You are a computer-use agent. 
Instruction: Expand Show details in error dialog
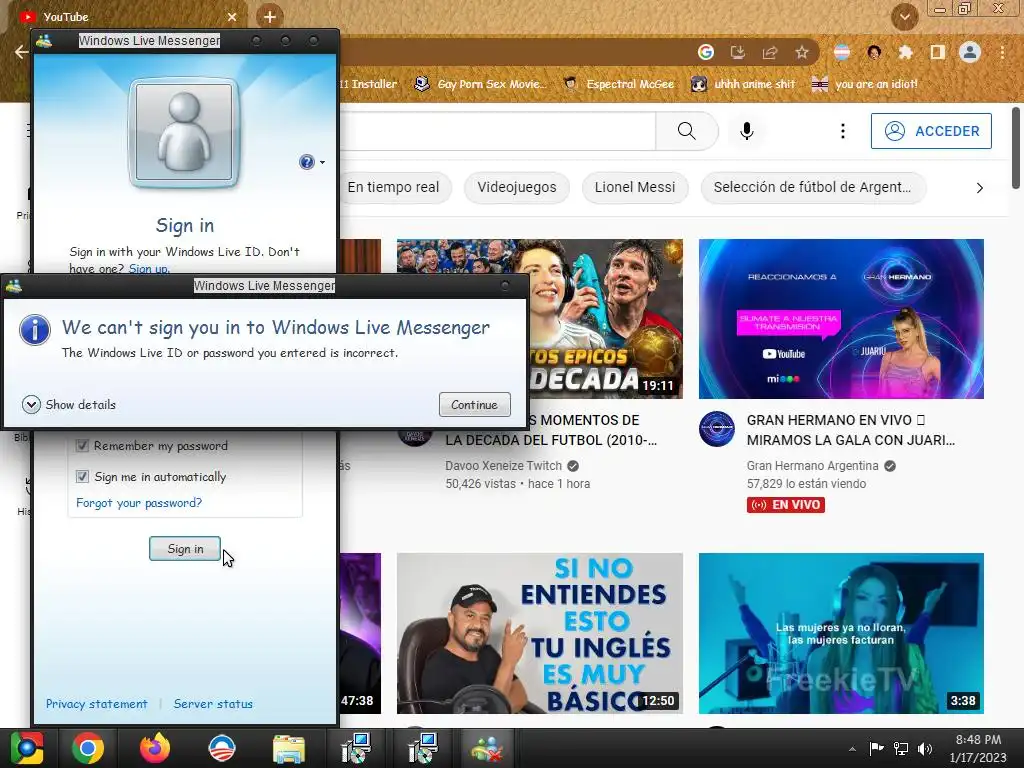[x=69, y=405]
